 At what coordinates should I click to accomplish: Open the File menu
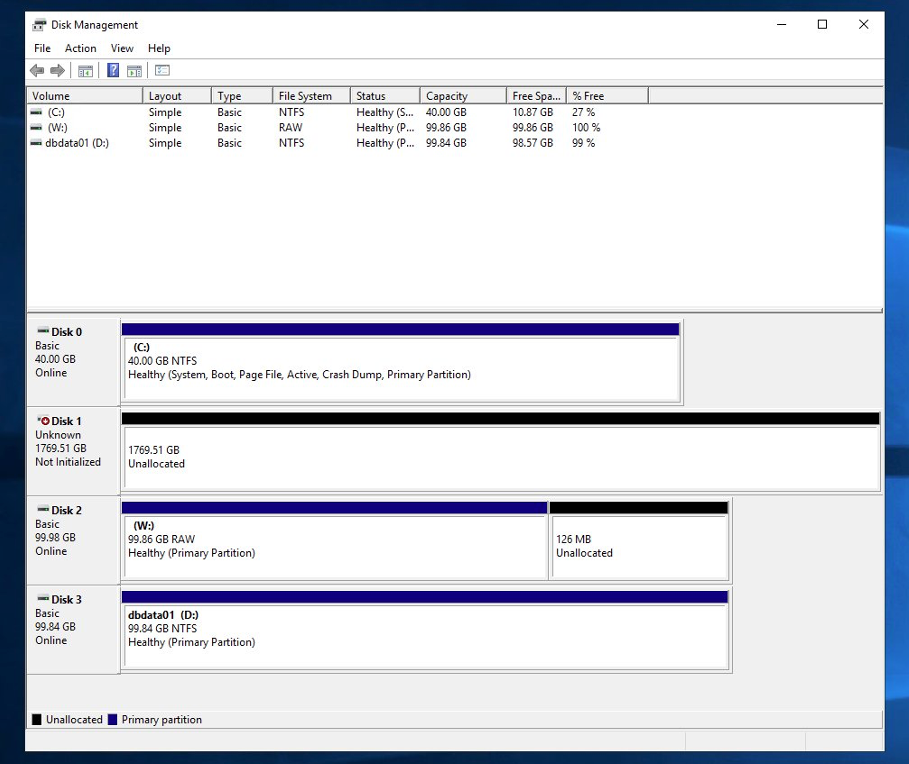[42, 48]
